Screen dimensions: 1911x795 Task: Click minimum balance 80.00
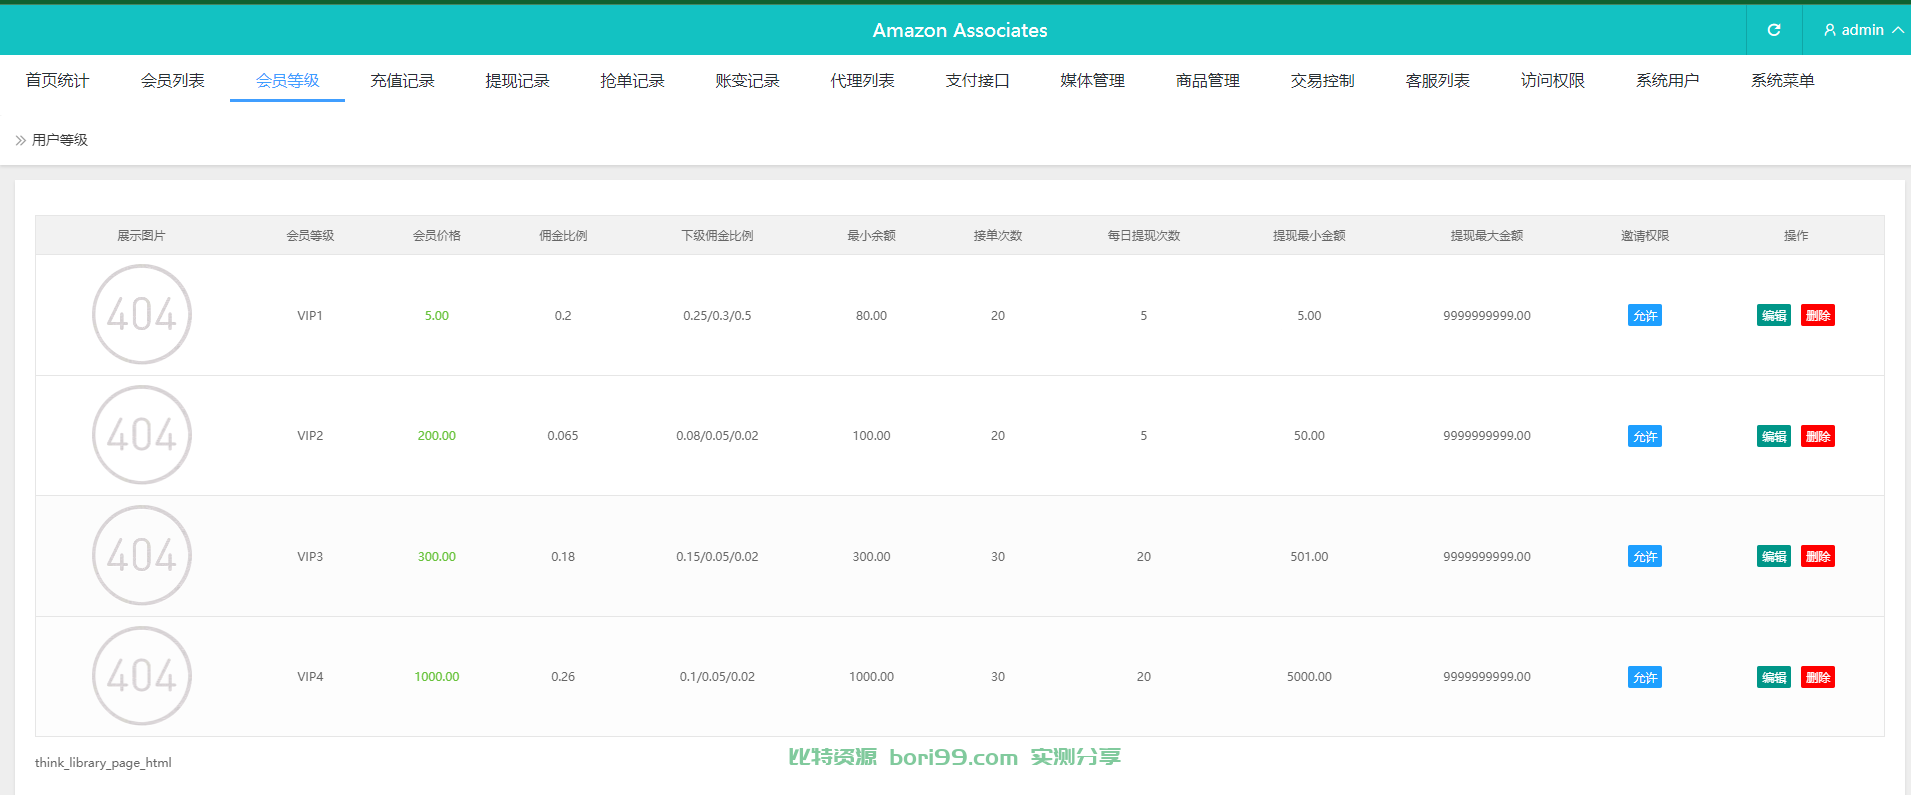click(871, 315)
